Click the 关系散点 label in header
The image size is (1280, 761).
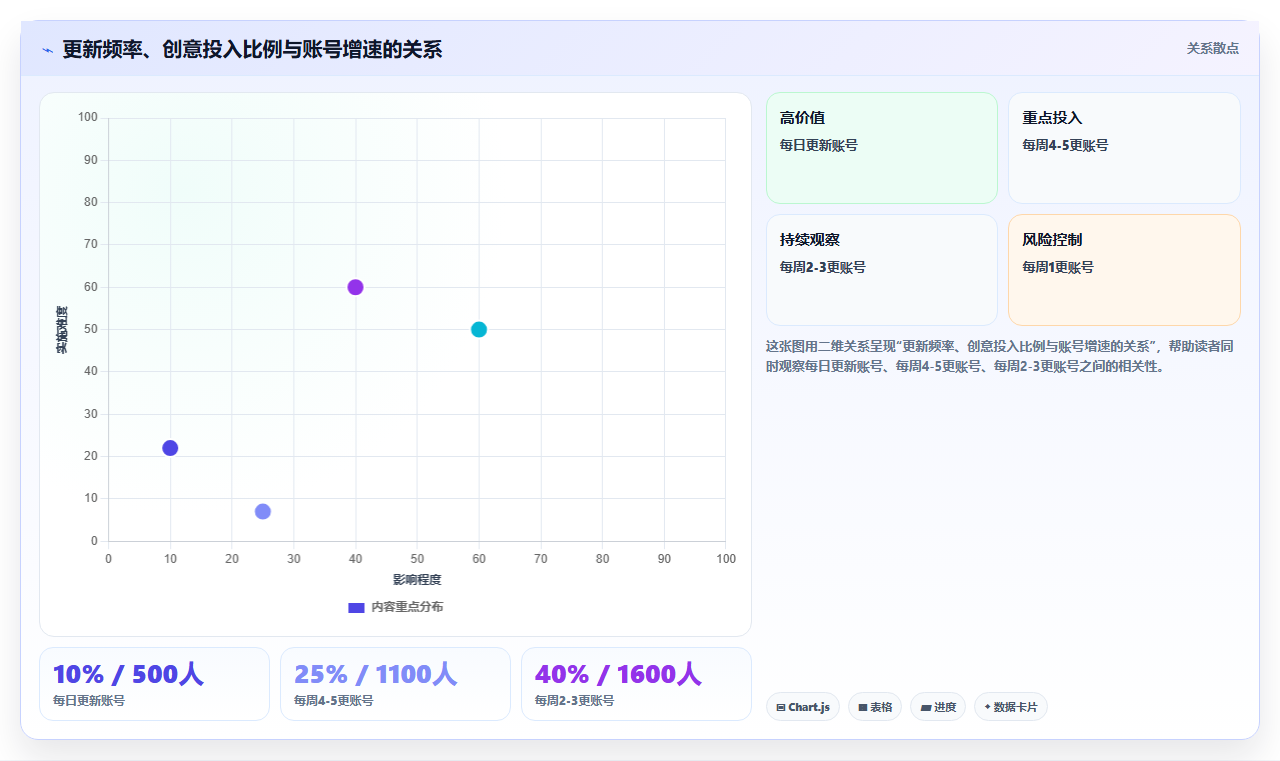click(1213, 48)
